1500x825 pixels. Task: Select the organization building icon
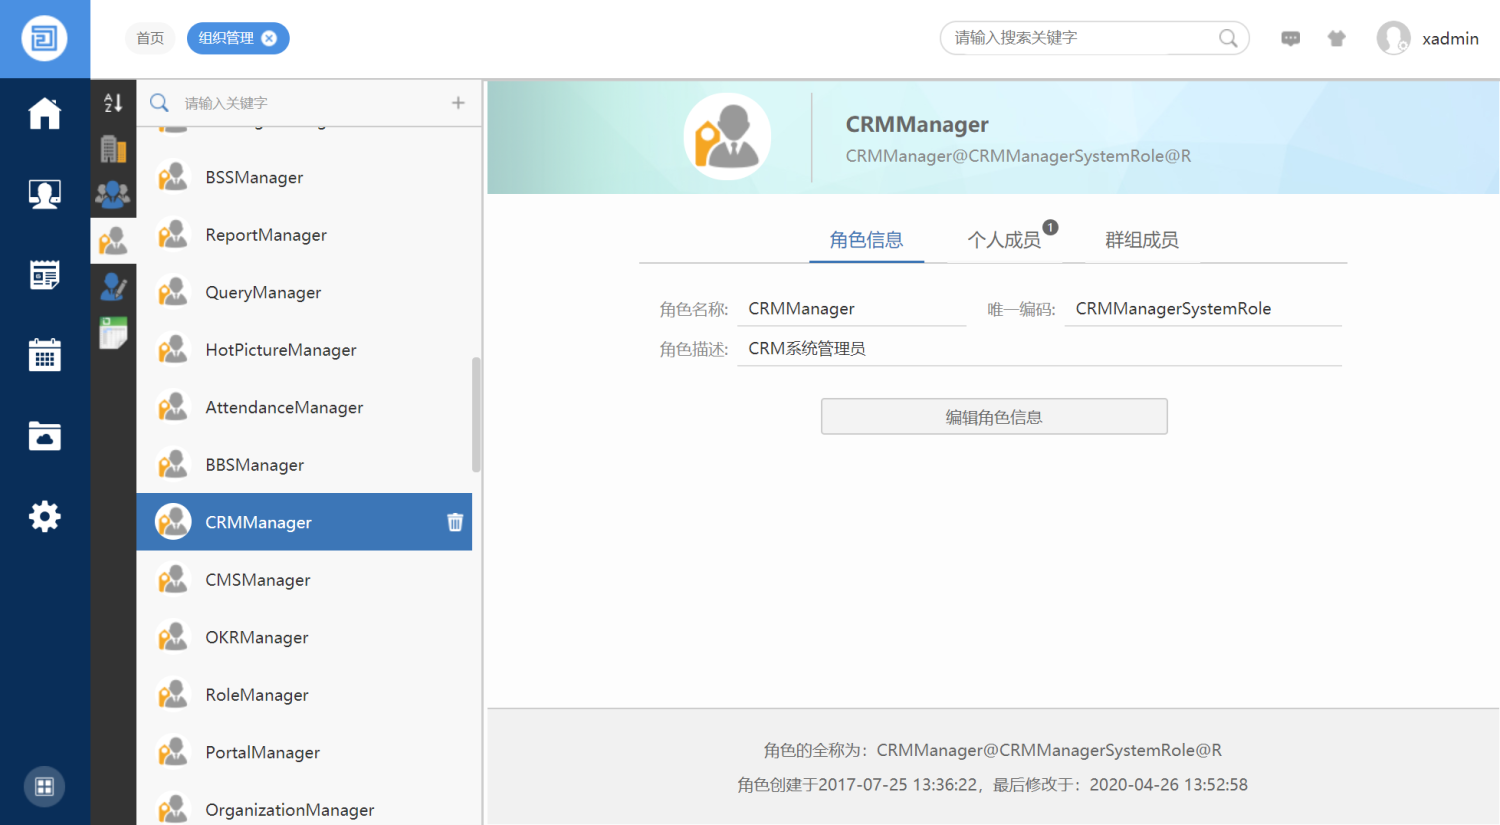click(x=113, y=149)
